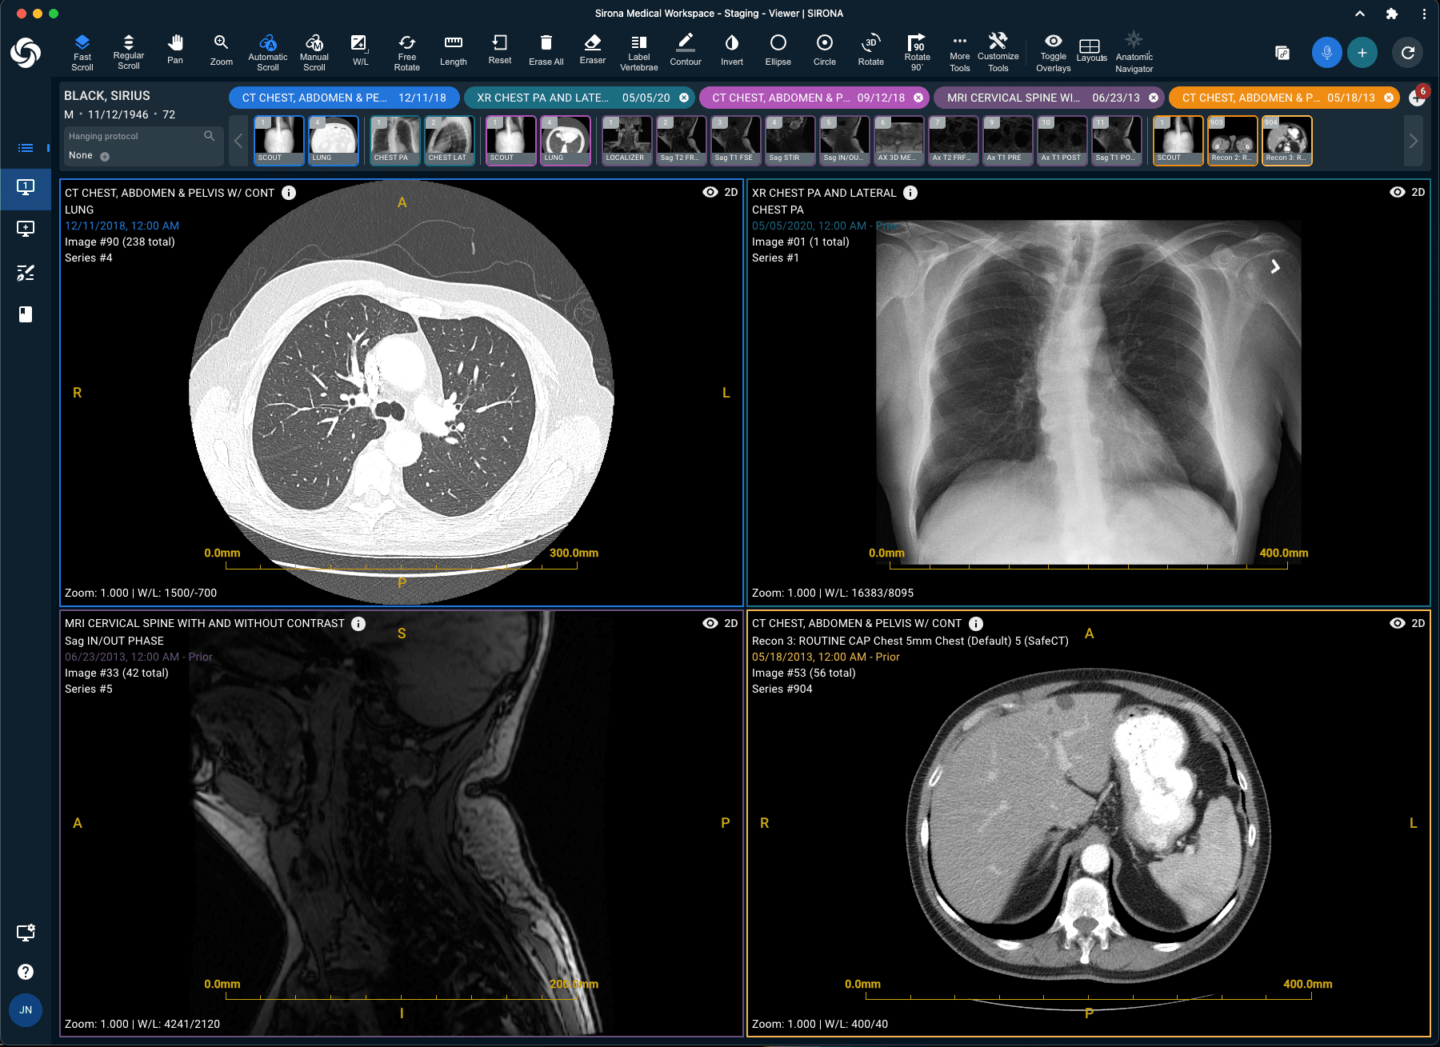Open the worklist icon in left sidebar
This screenshot has height=1047, width=1440.
26,147
